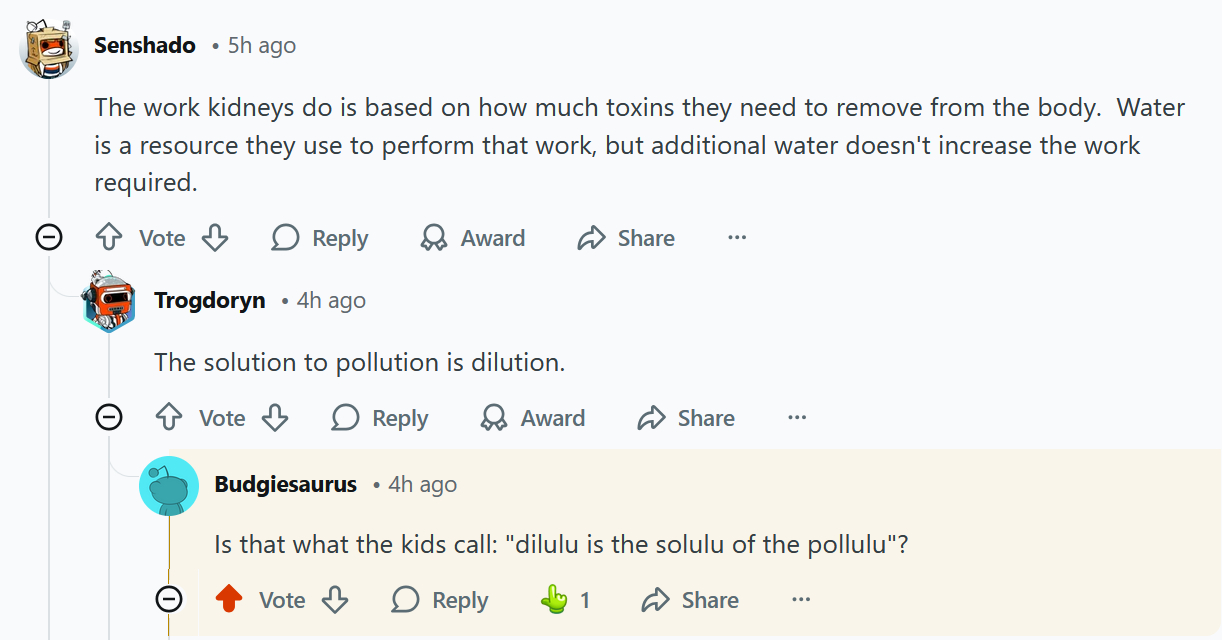The width and height of the screenshot is (1222, 640).
Task: Remove upvote on Budgiesaurus's comment
Action: tap(230, 600)
